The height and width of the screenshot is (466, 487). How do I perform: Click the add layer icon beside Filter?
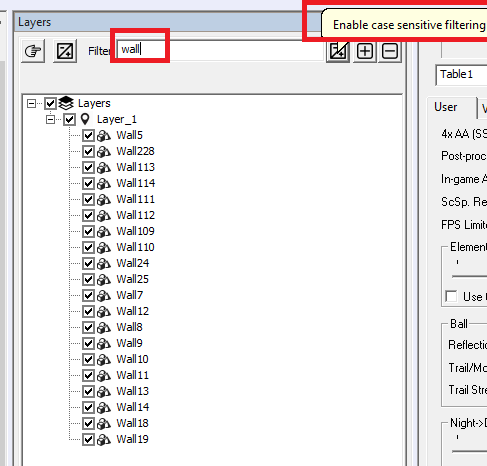[x=65, y=51]
